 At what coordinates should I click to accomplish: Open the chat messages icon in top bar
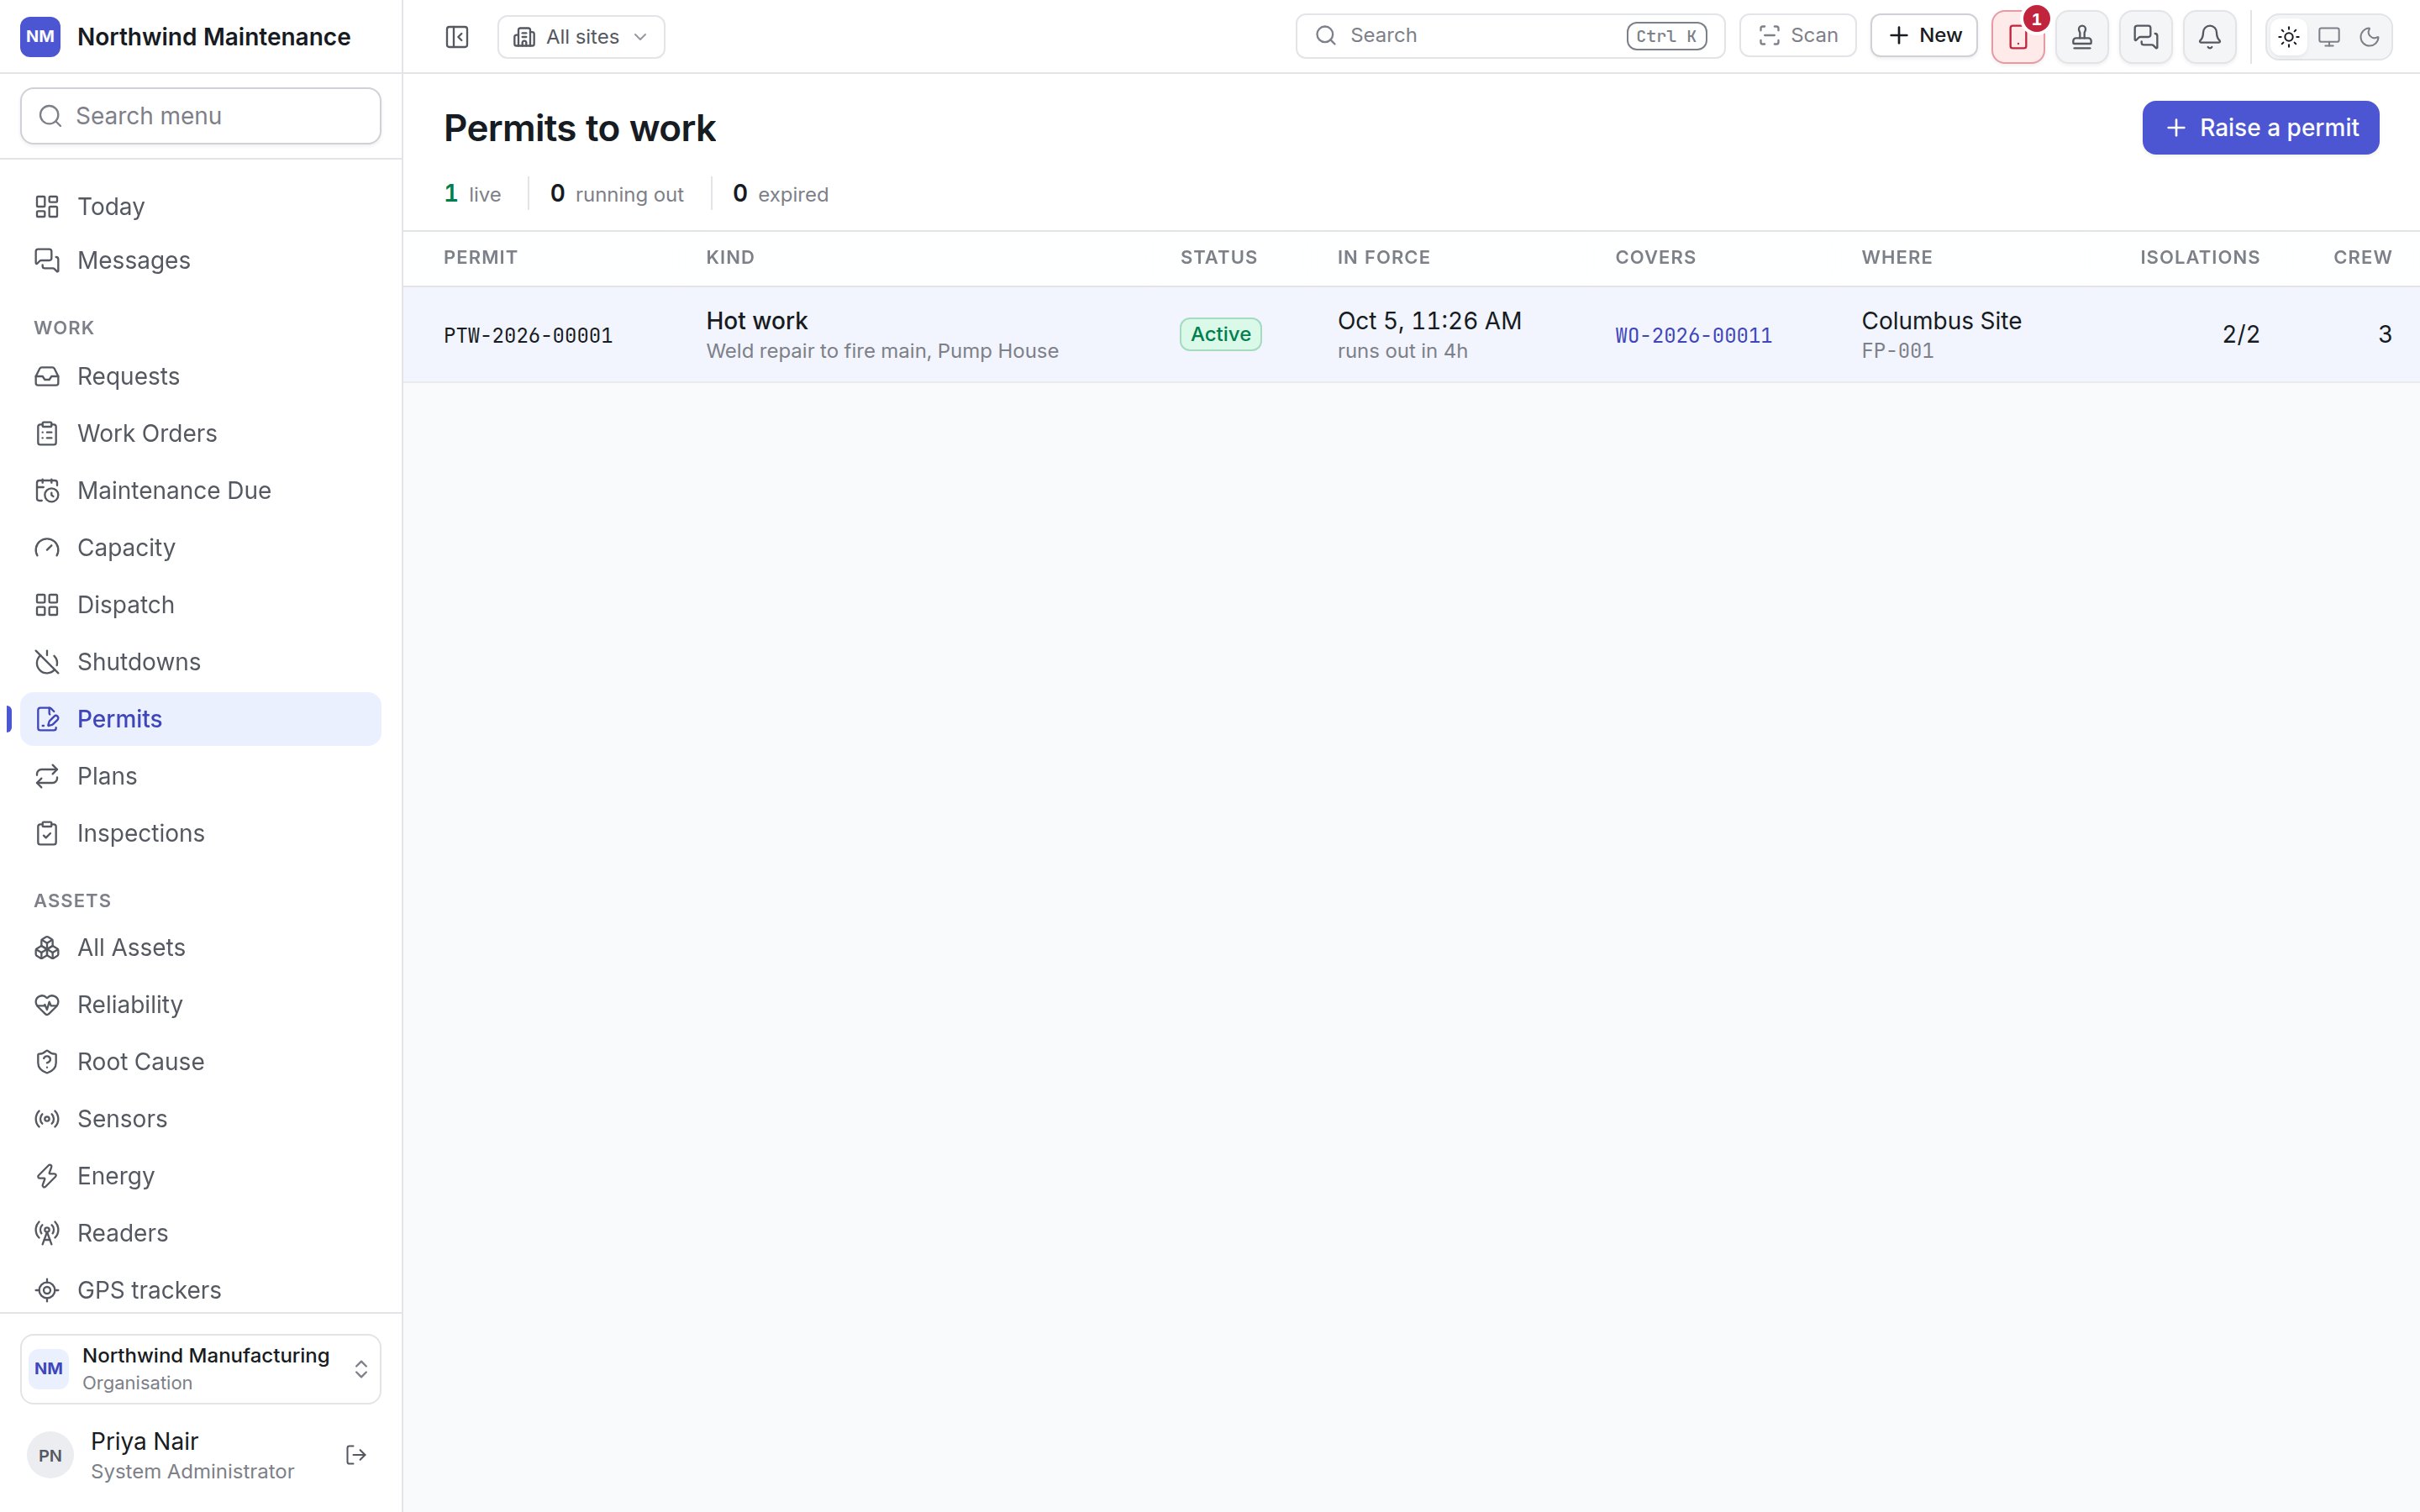2146,37
